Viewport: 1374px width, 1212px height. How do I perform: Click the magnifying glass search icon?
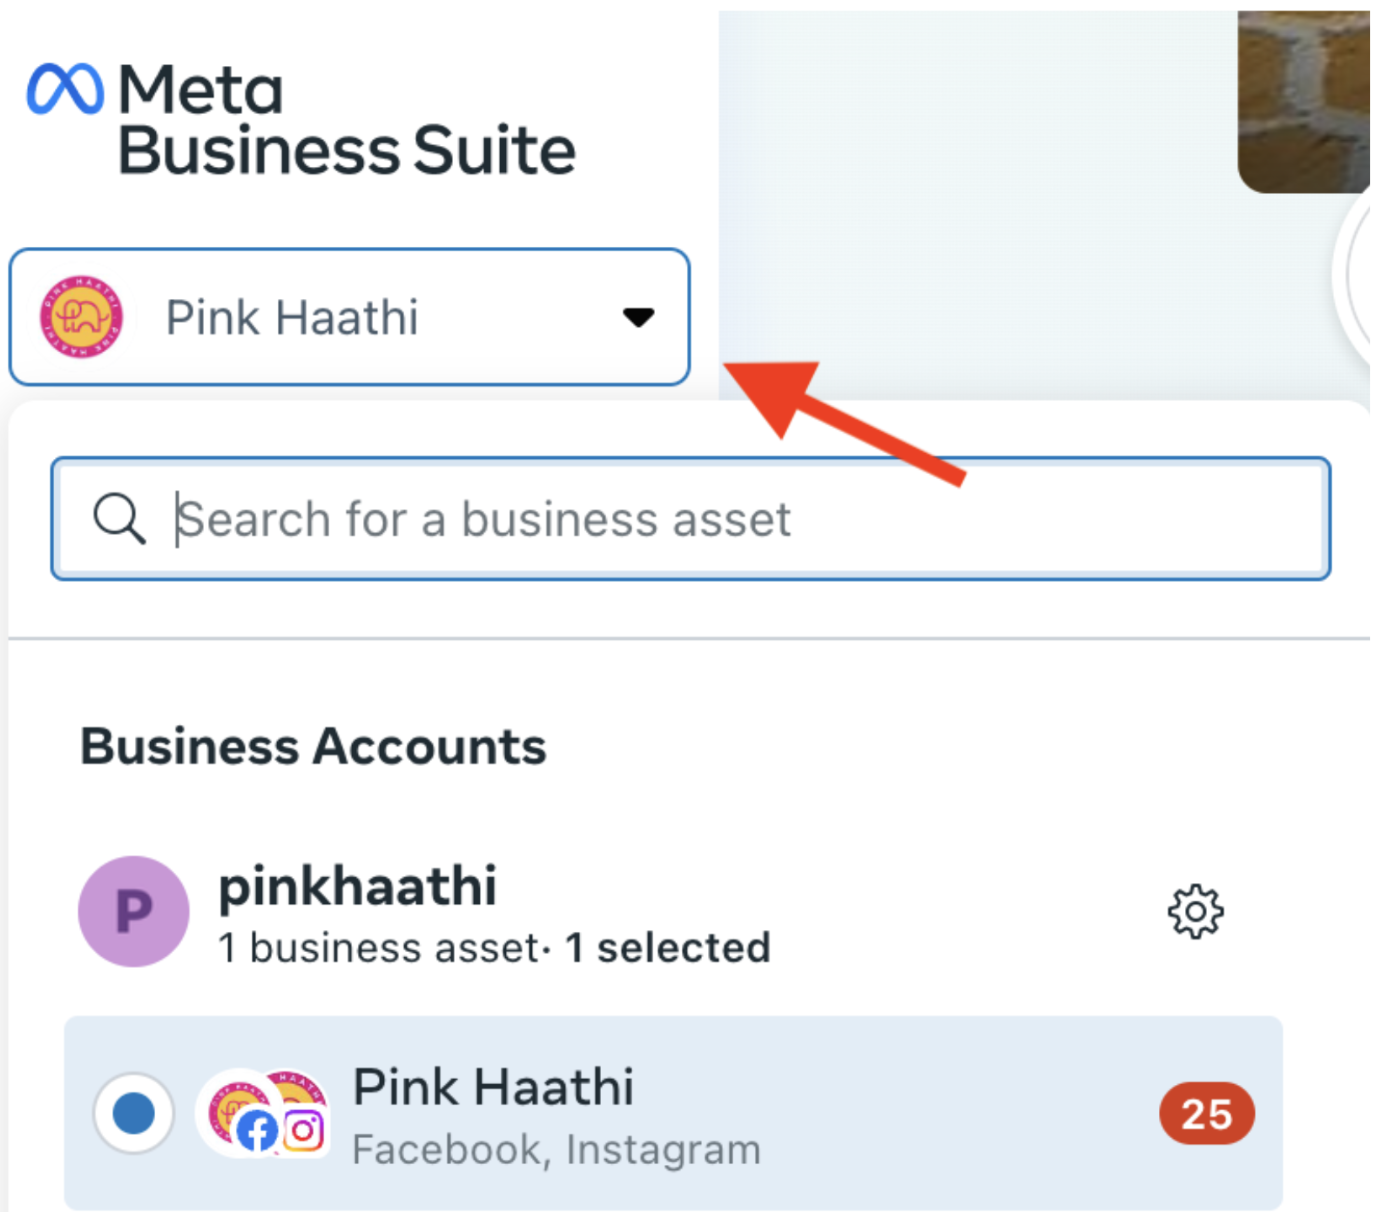pos(119,518)
